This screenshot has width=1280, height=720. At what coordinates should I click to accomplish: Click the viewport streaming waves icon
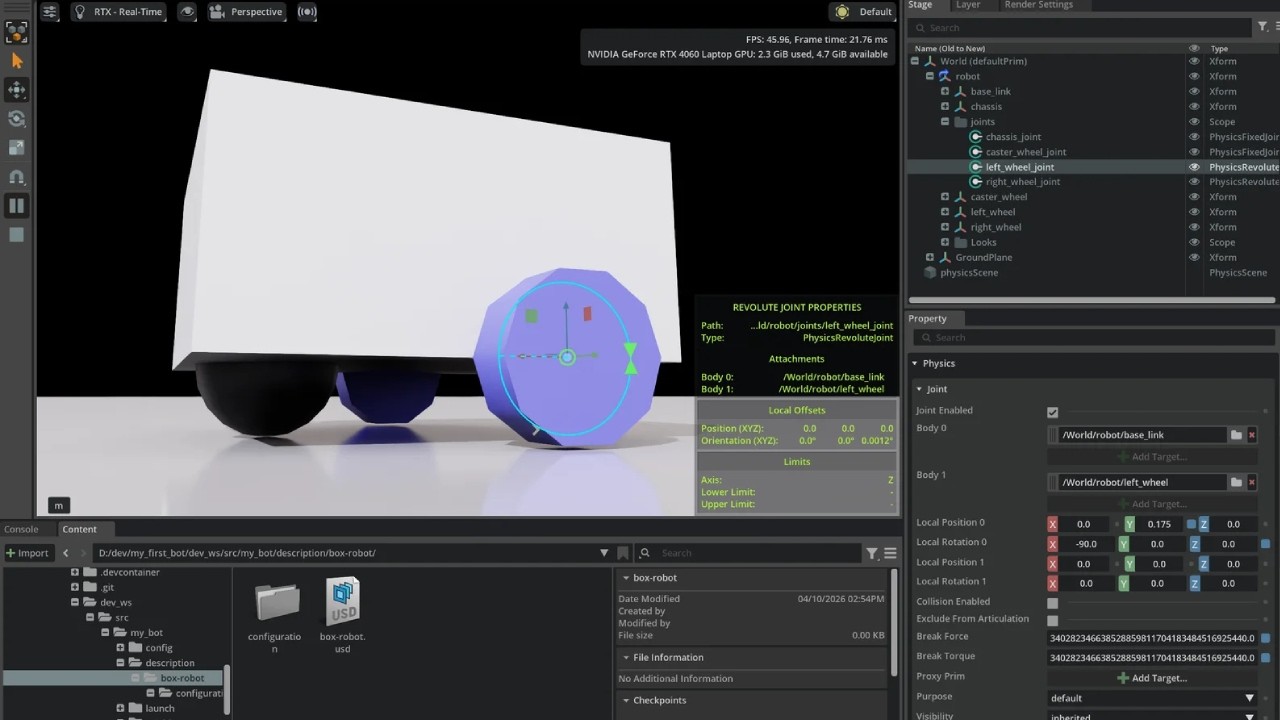point(307,12)
